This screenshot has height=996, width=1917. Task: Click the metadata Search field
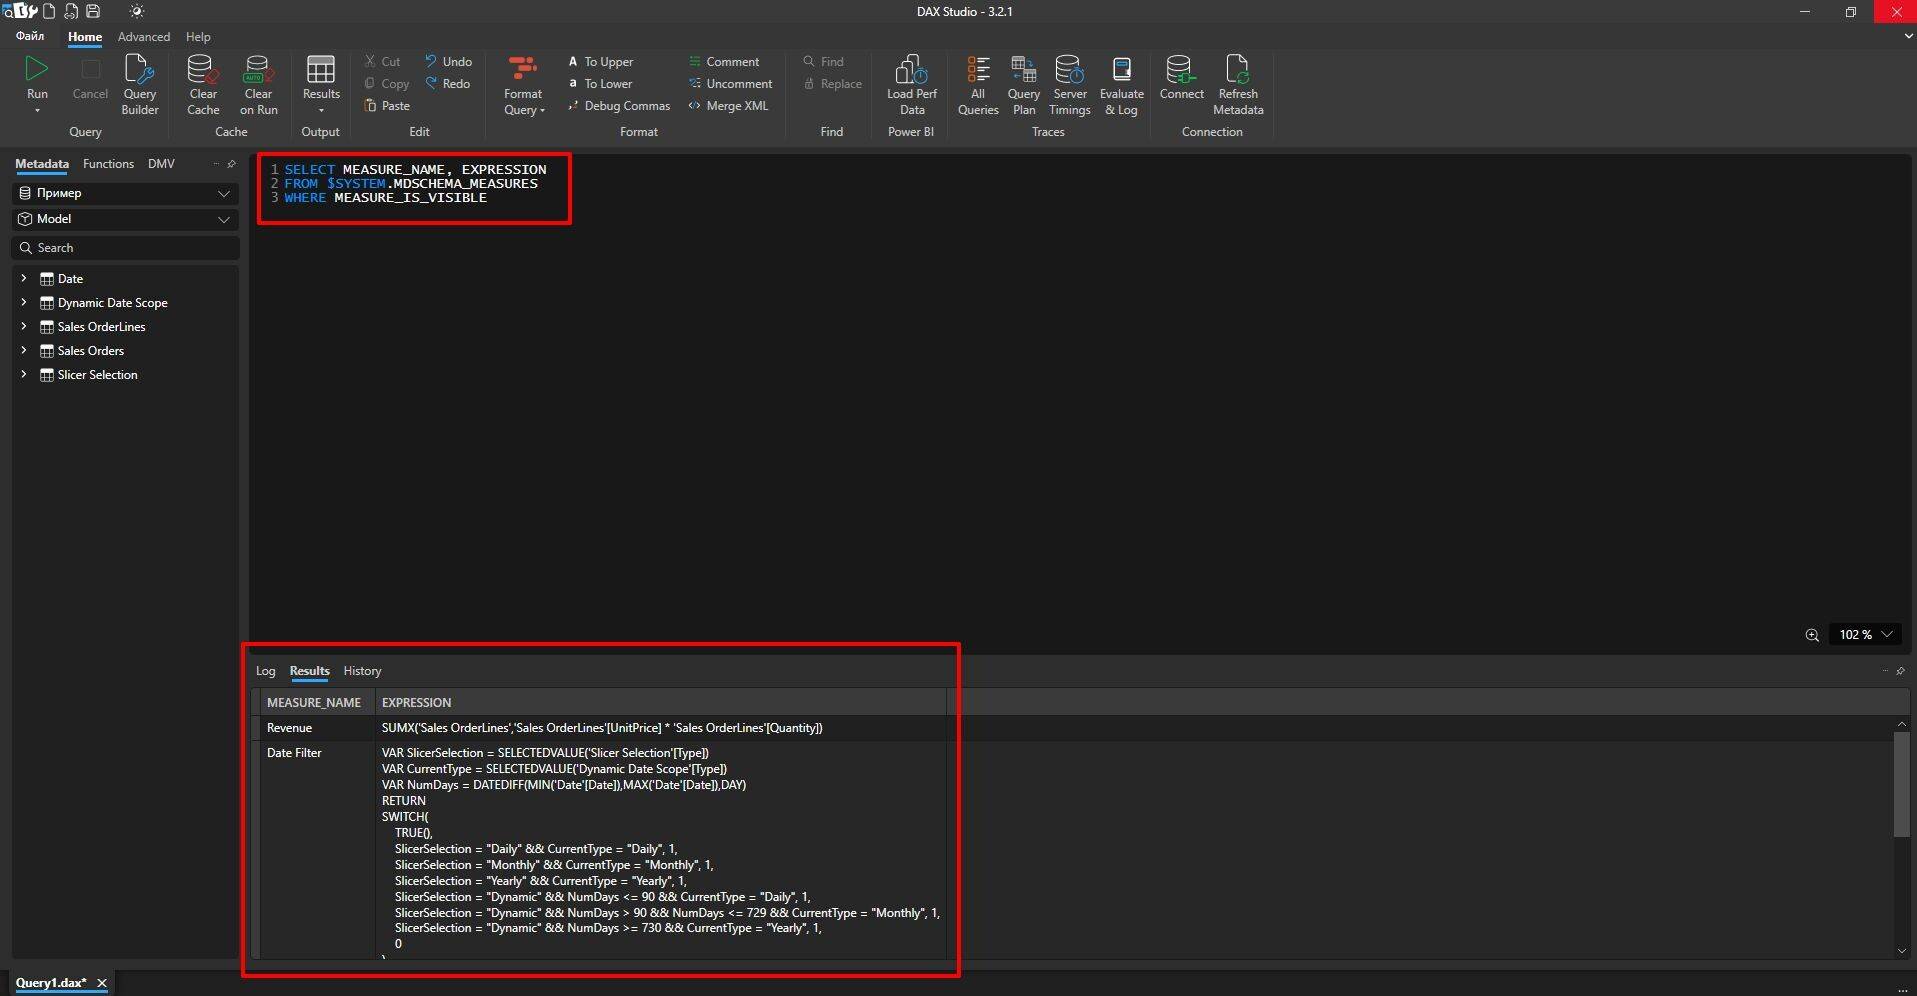(126, 248)
